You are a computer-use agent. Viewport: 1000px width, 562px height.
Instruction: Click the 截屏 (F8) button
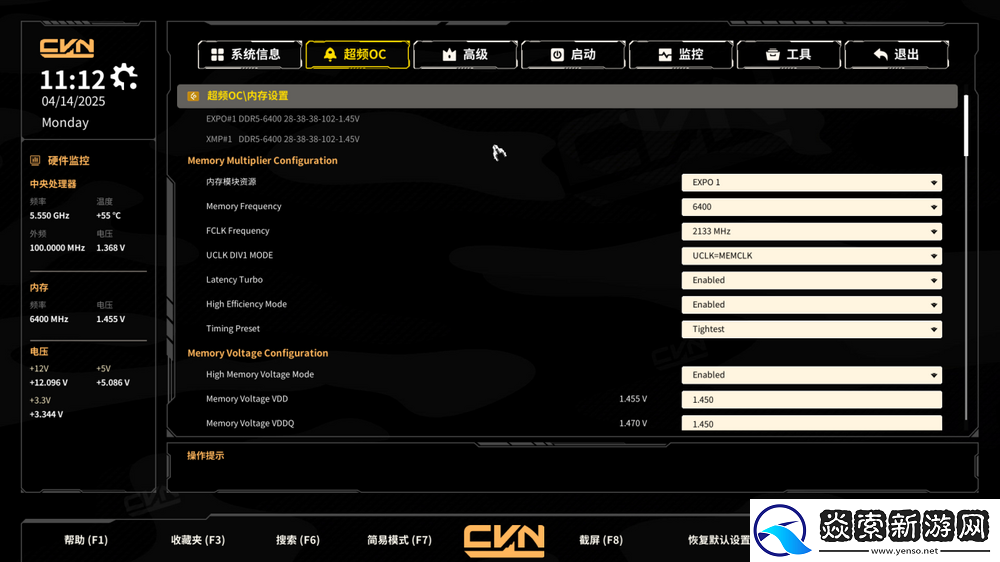click(x=600, y=540)
